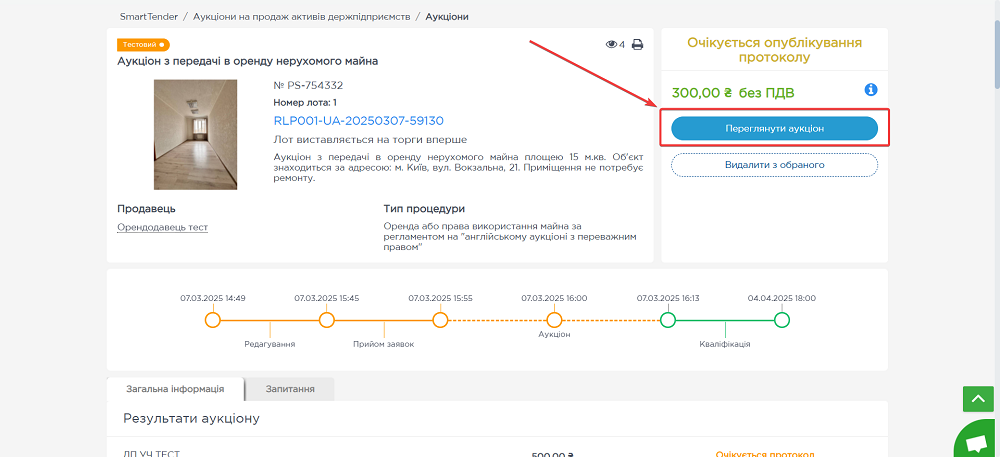This screenshot has width=1000, height=457.
Task: Click the timeline marker for 07.03.2025 15:45
Action: (x=326, y=320)
